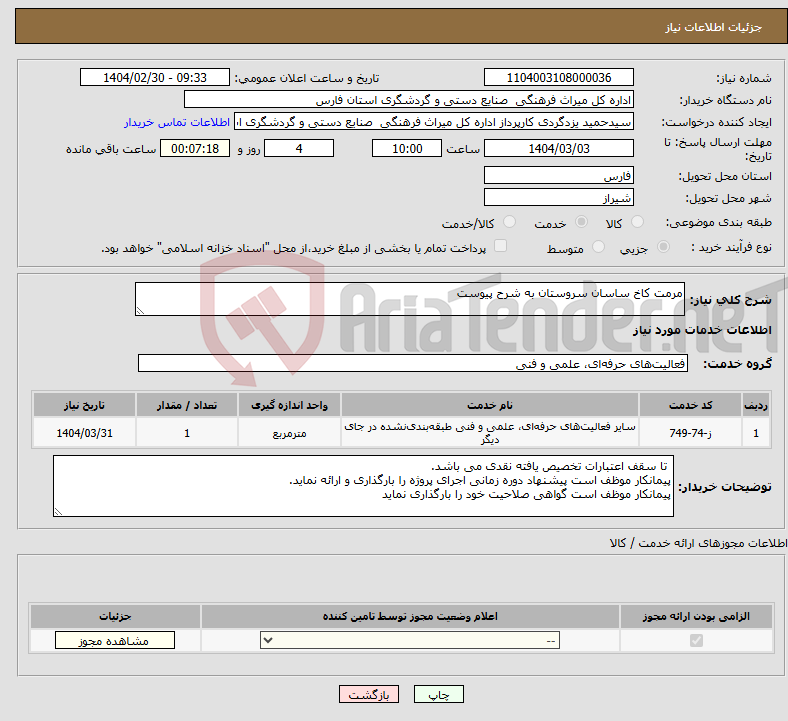This screenshot has height=721, width=788.
Task: Select the جزیی purchase type radio
Action: [x=663, y=247]
